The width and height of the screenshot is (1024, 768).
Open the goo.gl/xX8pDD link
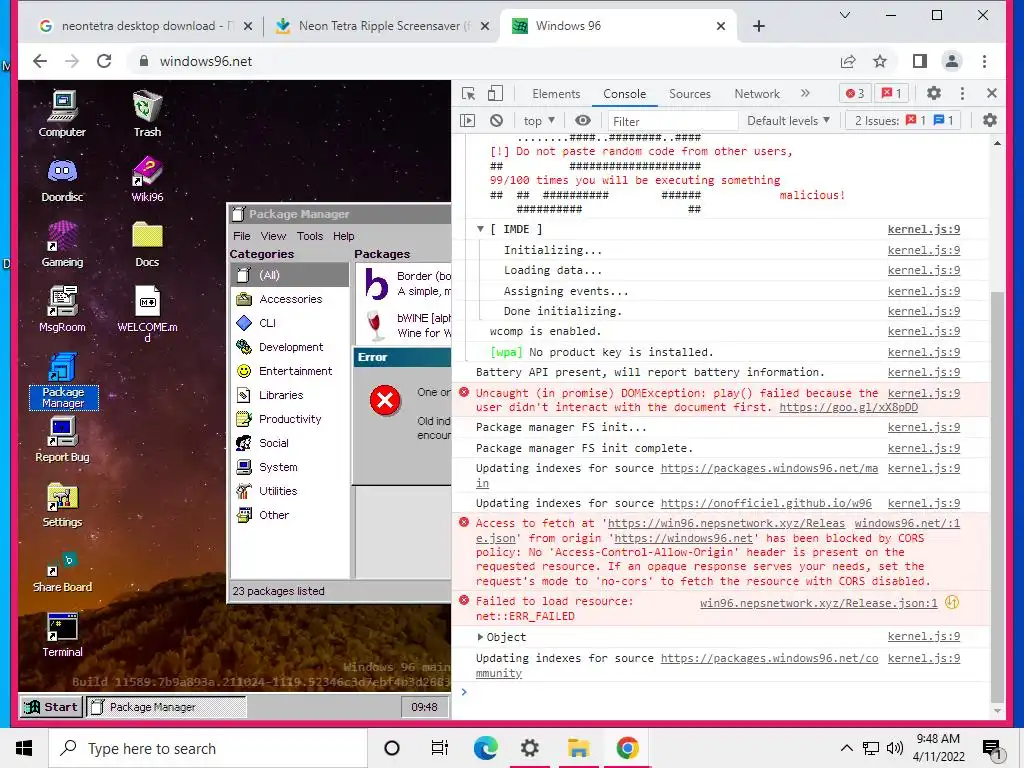point(848,408)
